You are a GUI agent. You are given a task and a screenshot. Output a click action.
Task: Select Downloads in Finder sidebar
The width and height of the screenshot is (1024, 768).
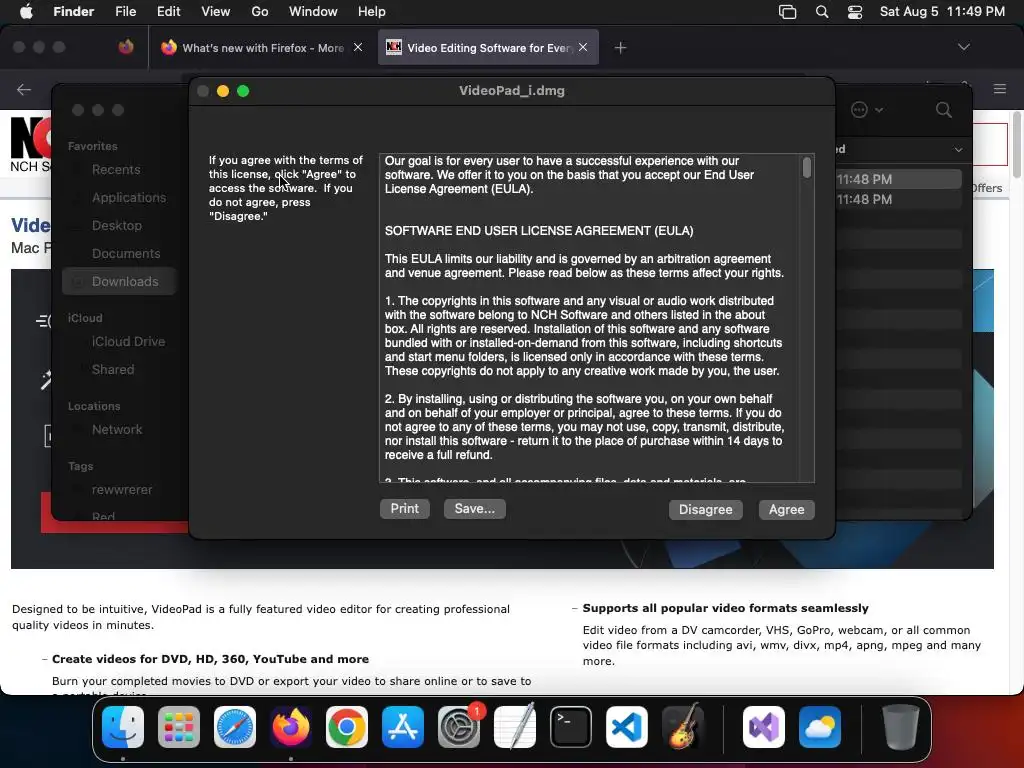[x=120, y=281]
